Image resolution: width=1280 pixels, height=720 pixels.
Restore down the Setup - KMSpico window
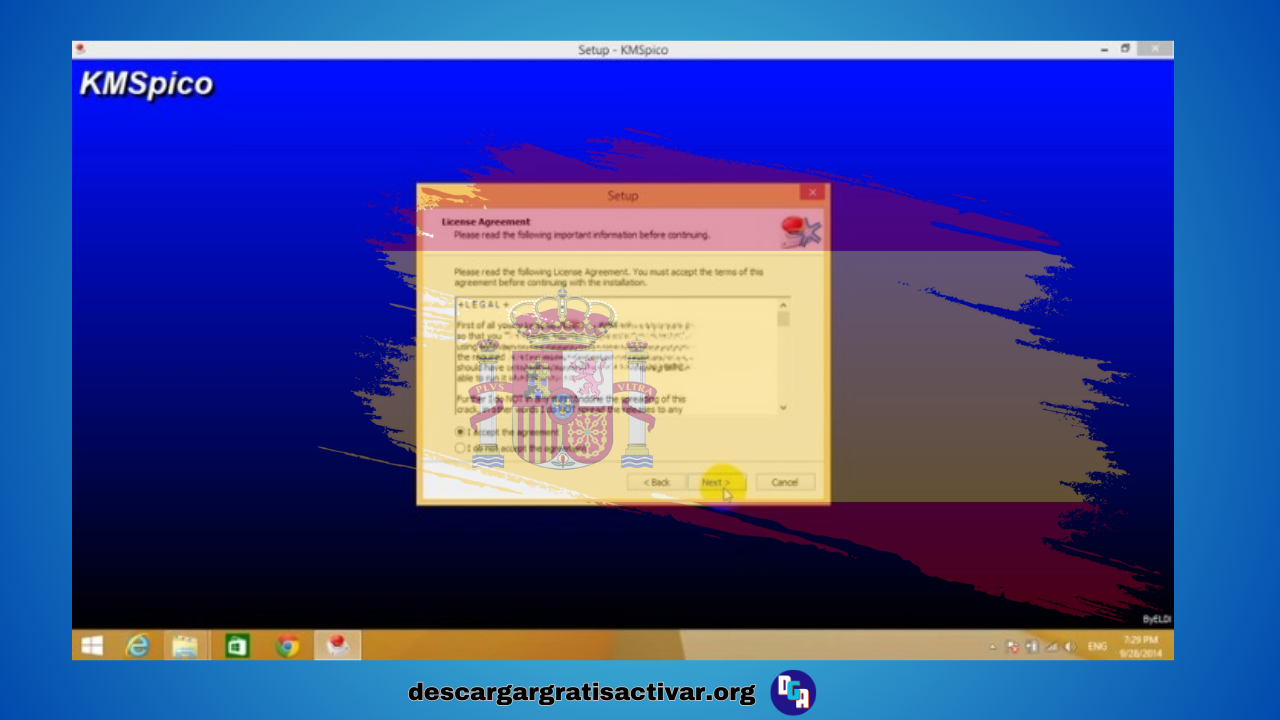[1125, 49]
